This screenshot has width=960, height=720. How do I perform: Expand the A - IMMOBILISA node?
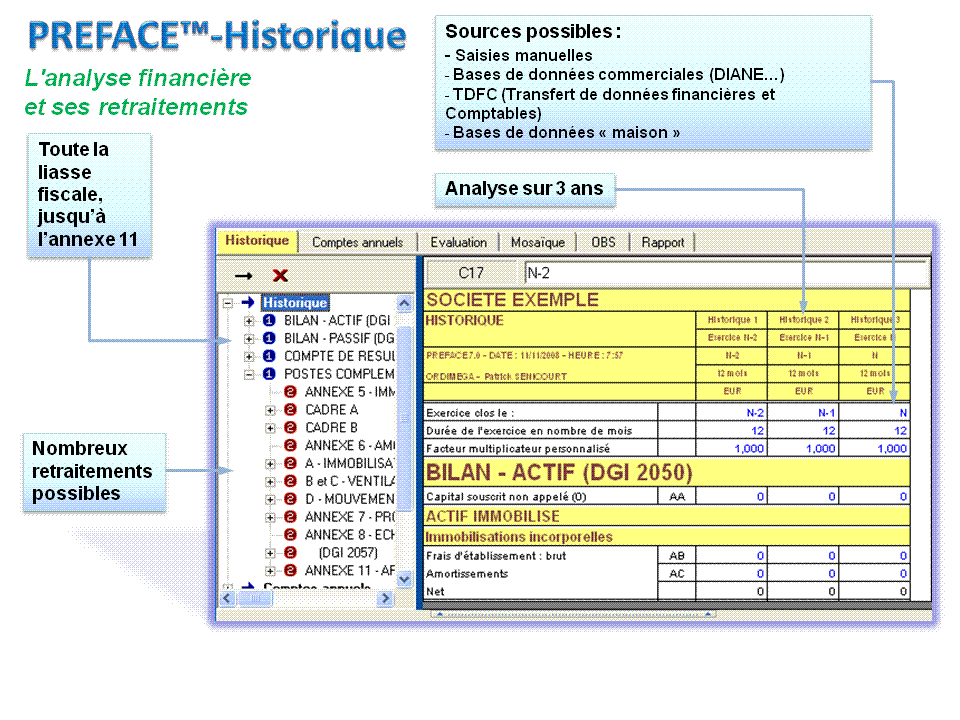tap(270, 463)
